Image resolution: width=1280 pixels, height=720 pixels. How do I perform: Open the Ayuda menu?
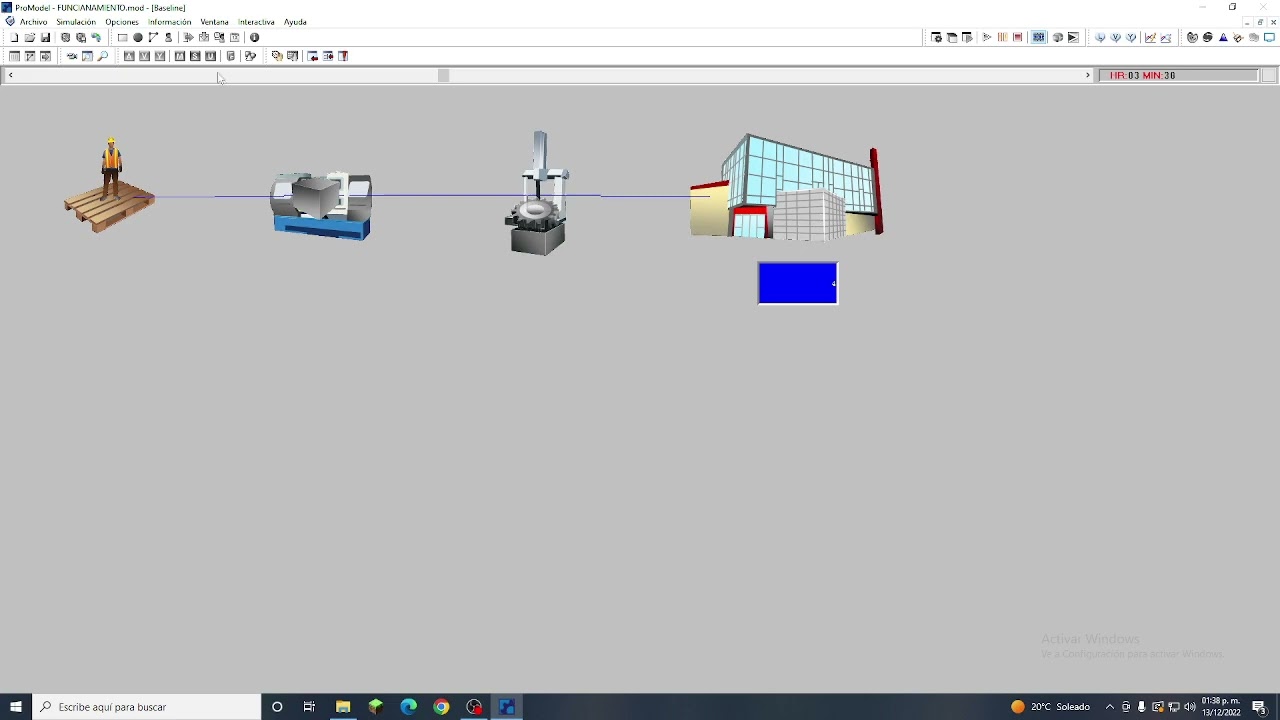click(295, 22)
